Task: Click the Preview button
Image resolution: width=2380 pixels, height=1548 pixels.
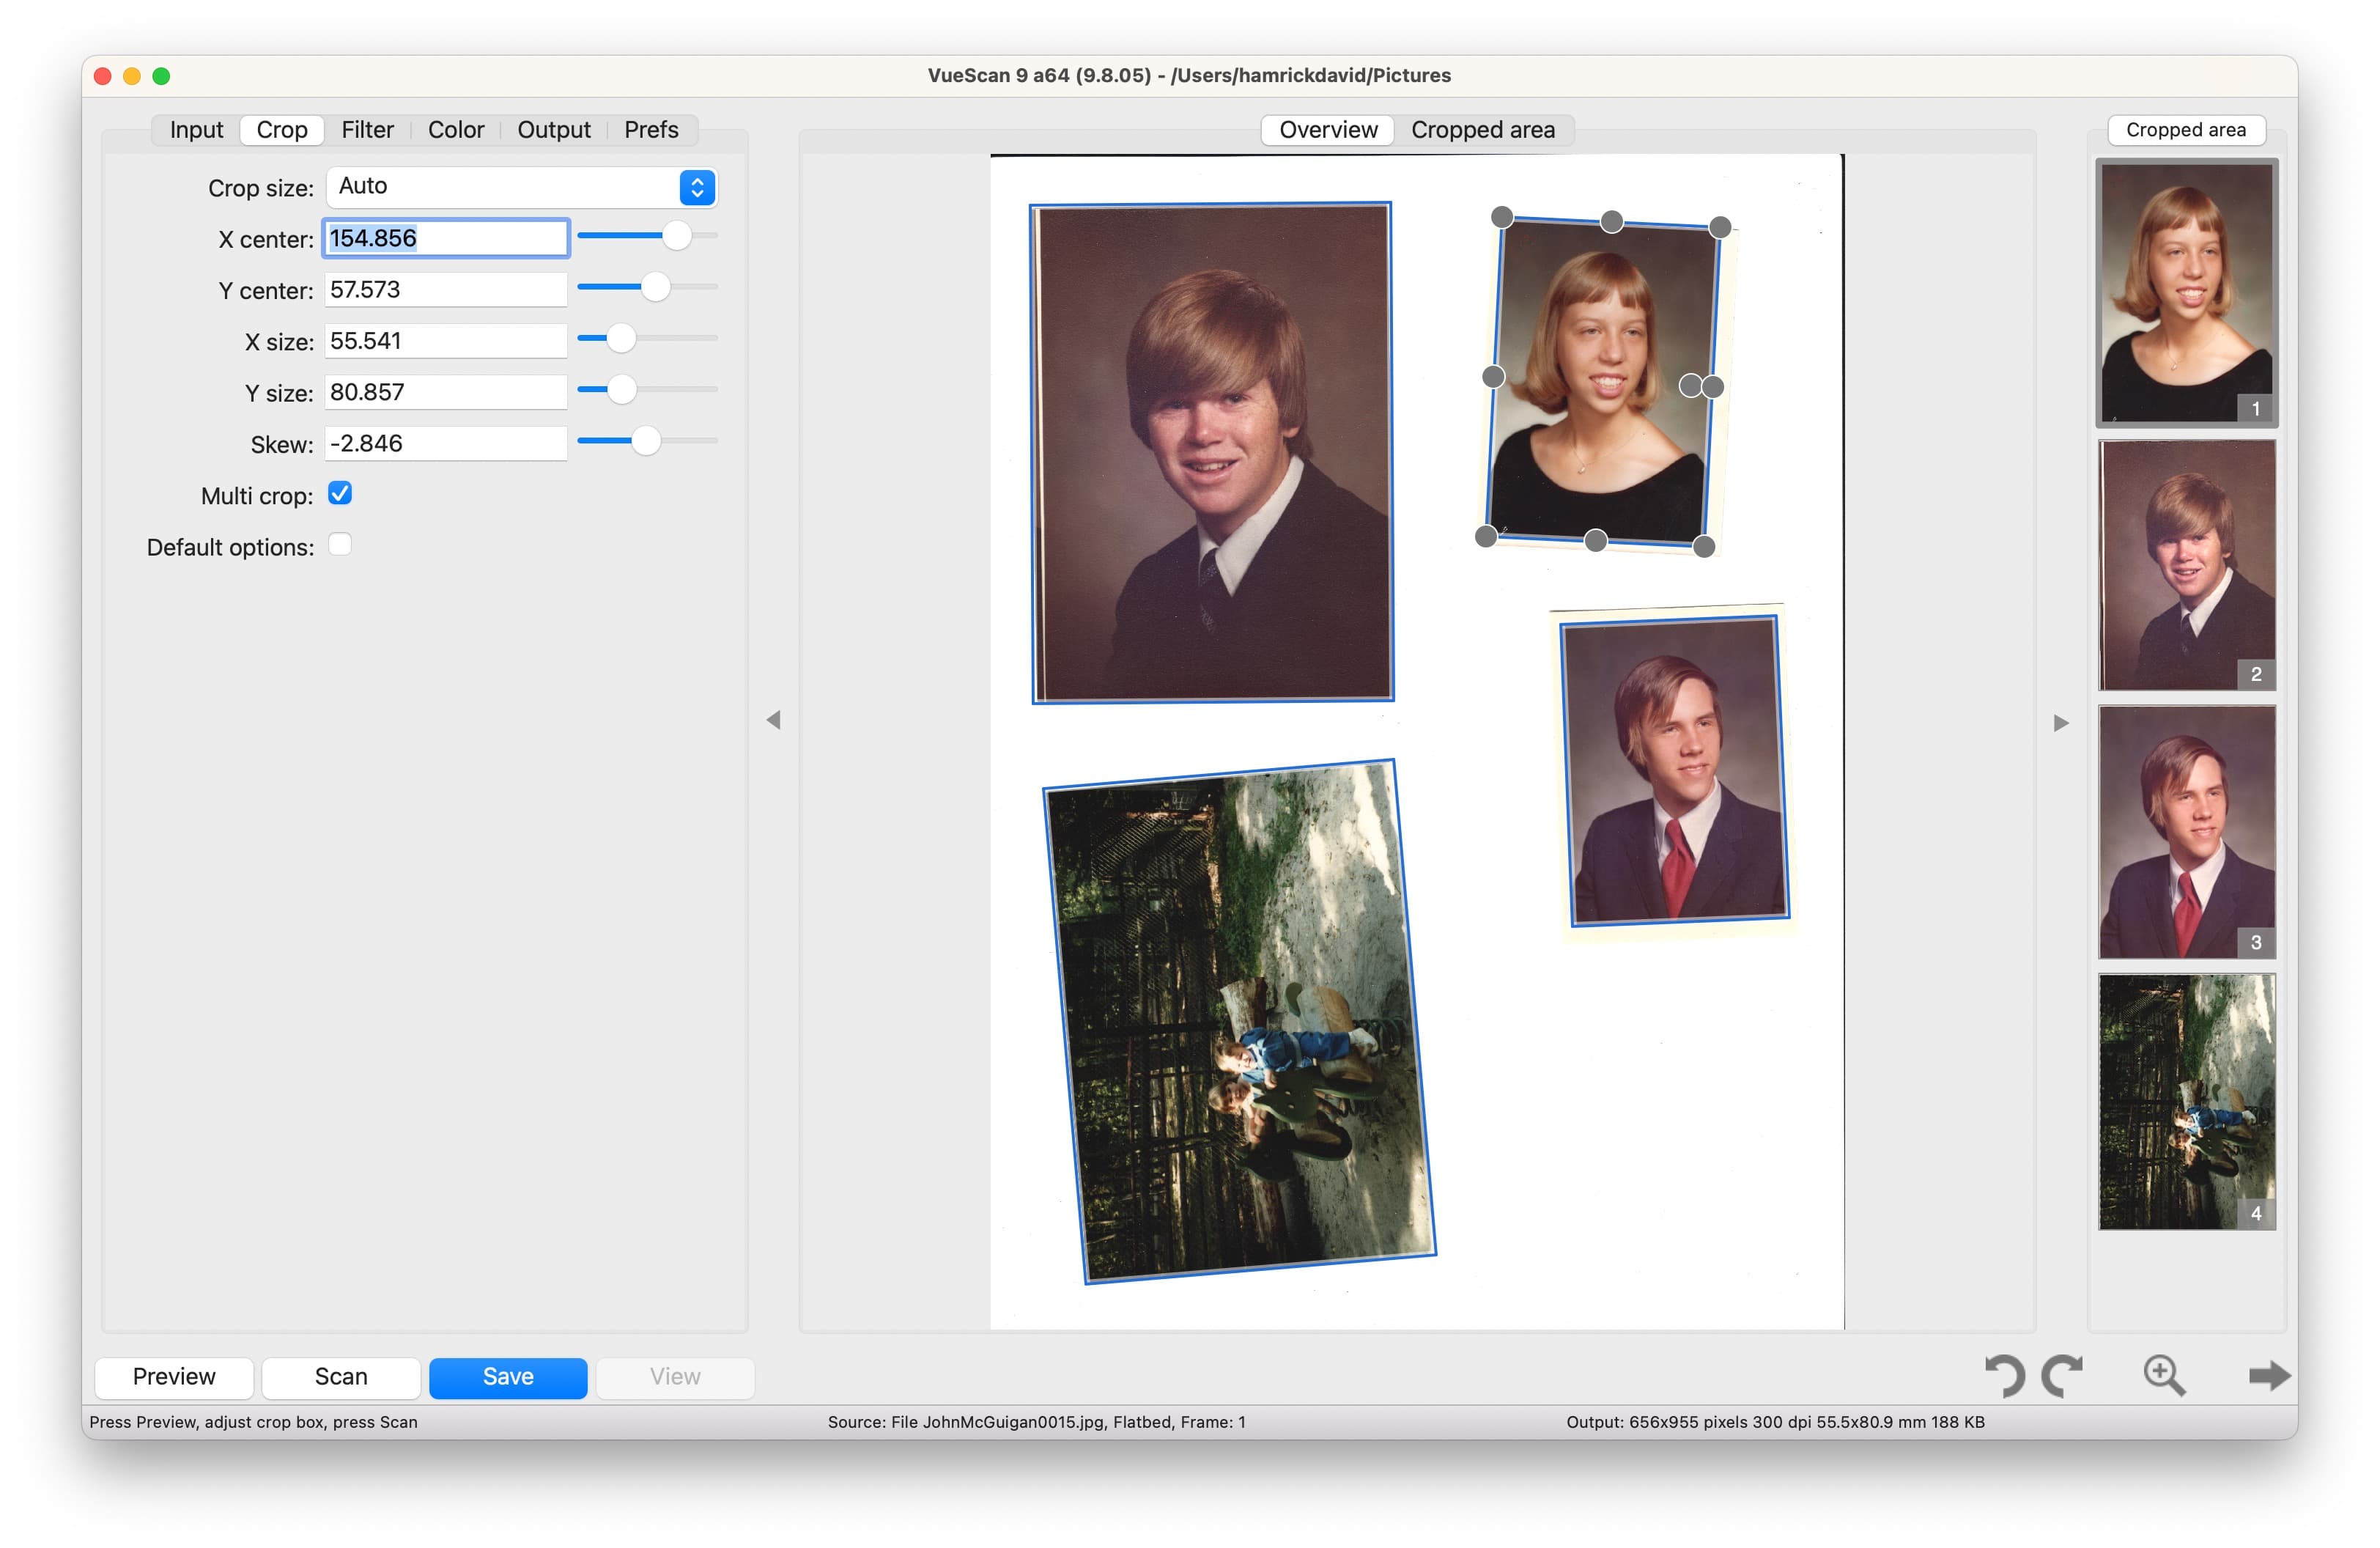Action: [175, 1374]
